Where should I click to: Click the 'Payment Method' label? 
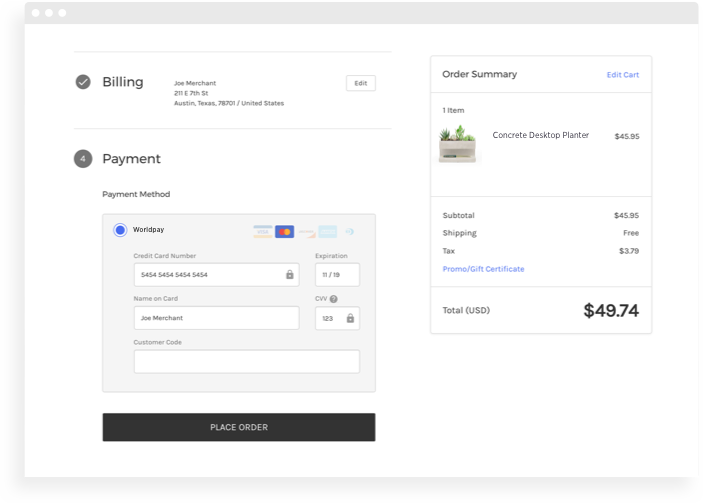[x=136, y=194]
